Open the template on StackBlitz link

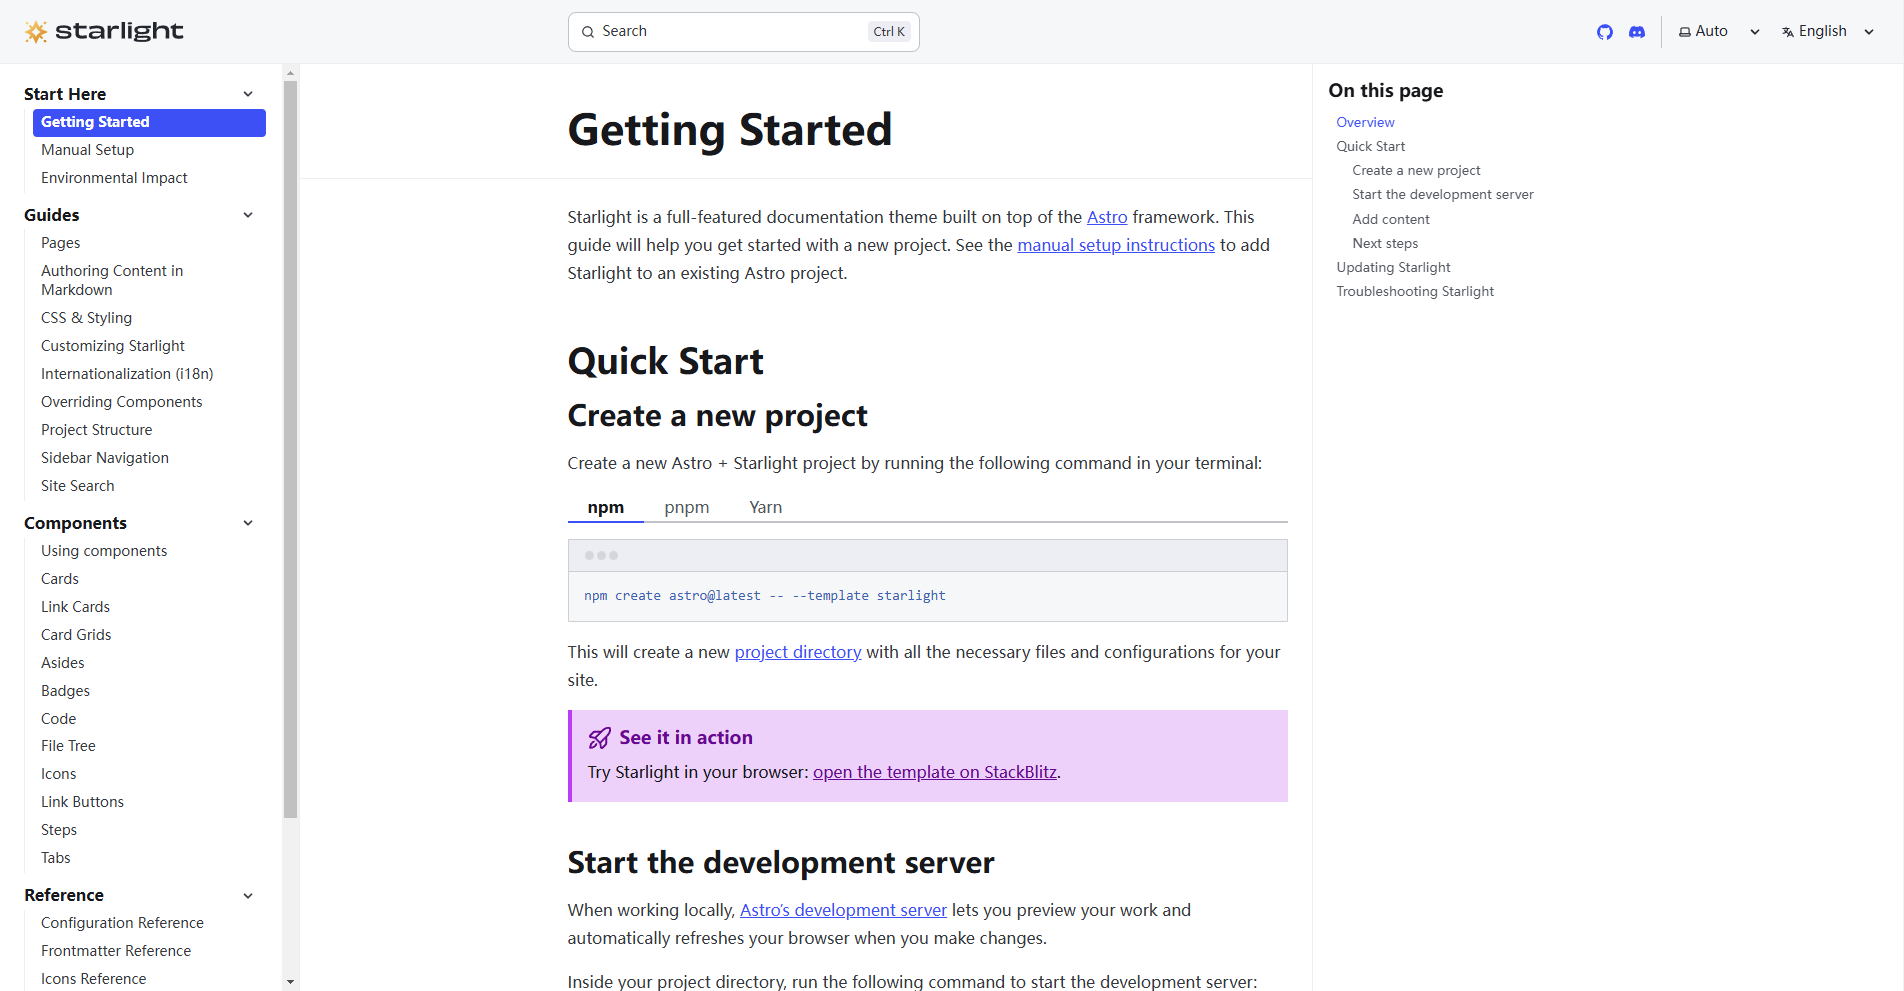coord(935,772)
